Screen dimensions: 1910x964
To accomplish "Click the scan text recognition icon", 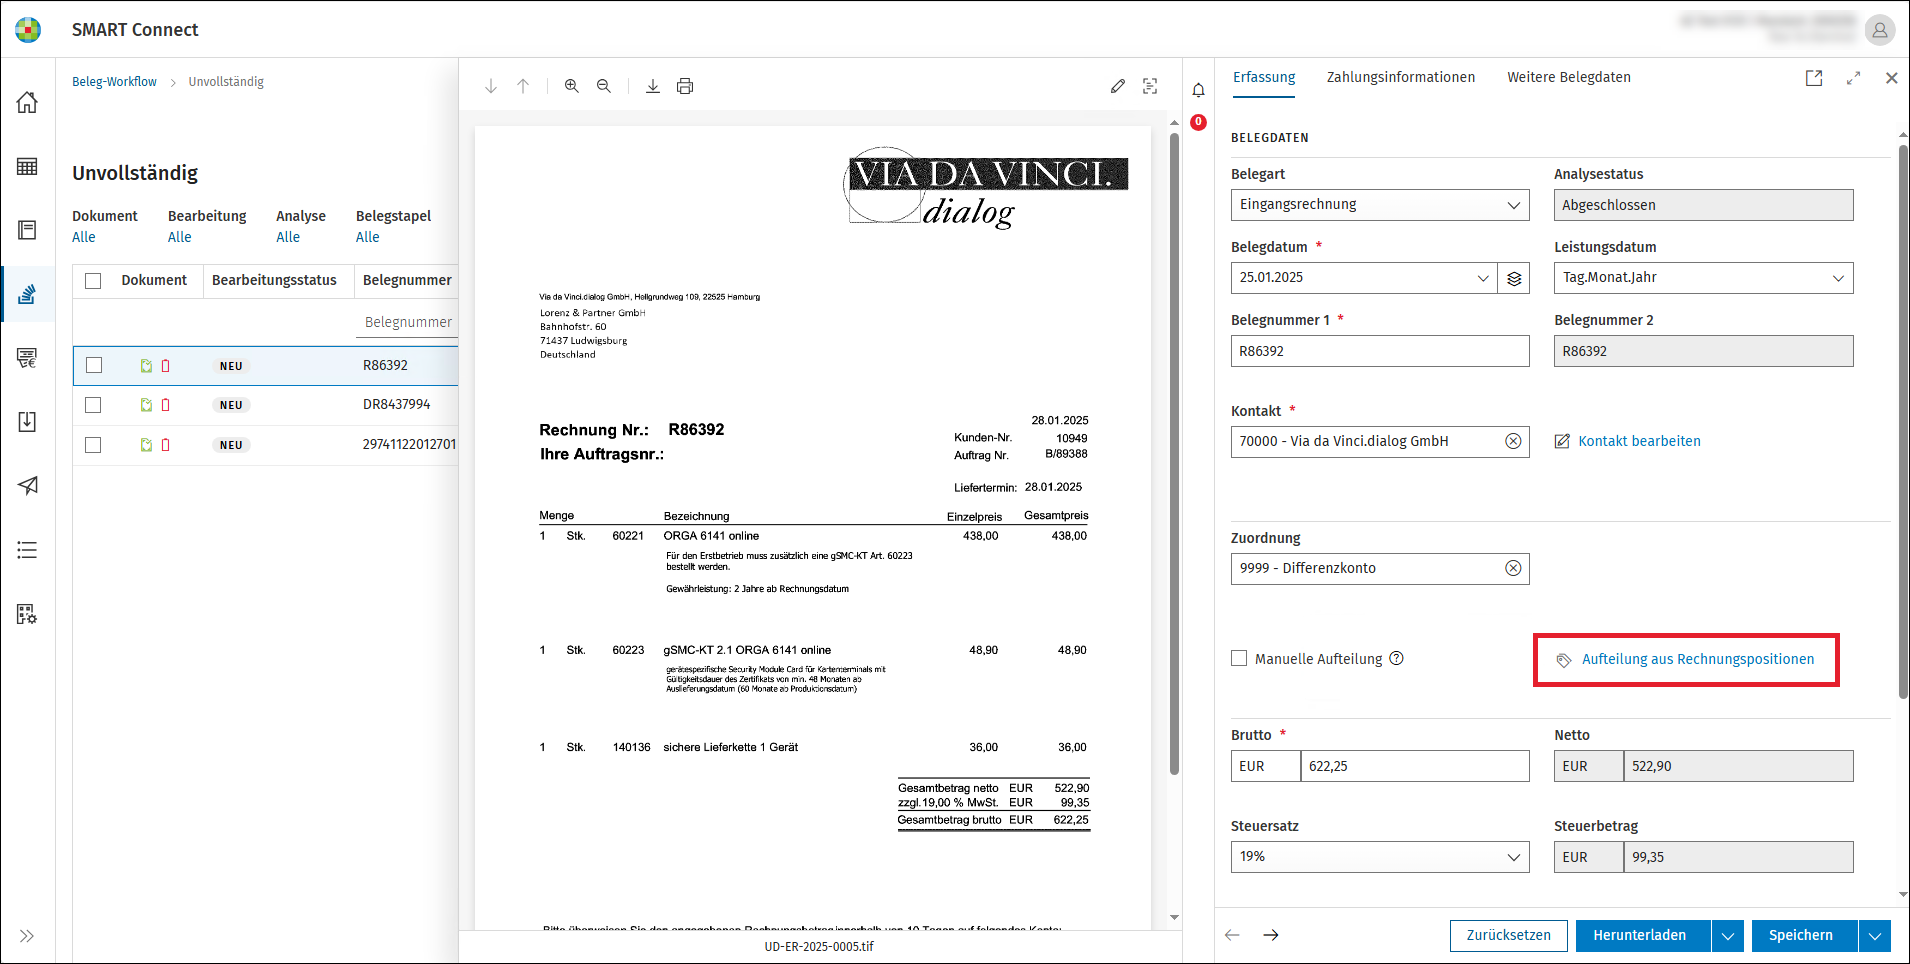I will 1150,86.
